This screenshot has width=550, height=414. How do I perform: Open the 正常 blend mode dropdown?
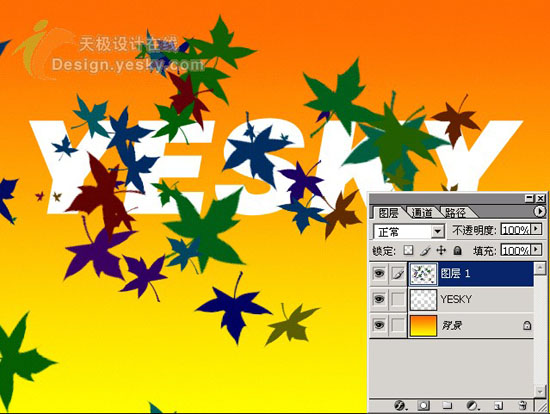(409, 232)
